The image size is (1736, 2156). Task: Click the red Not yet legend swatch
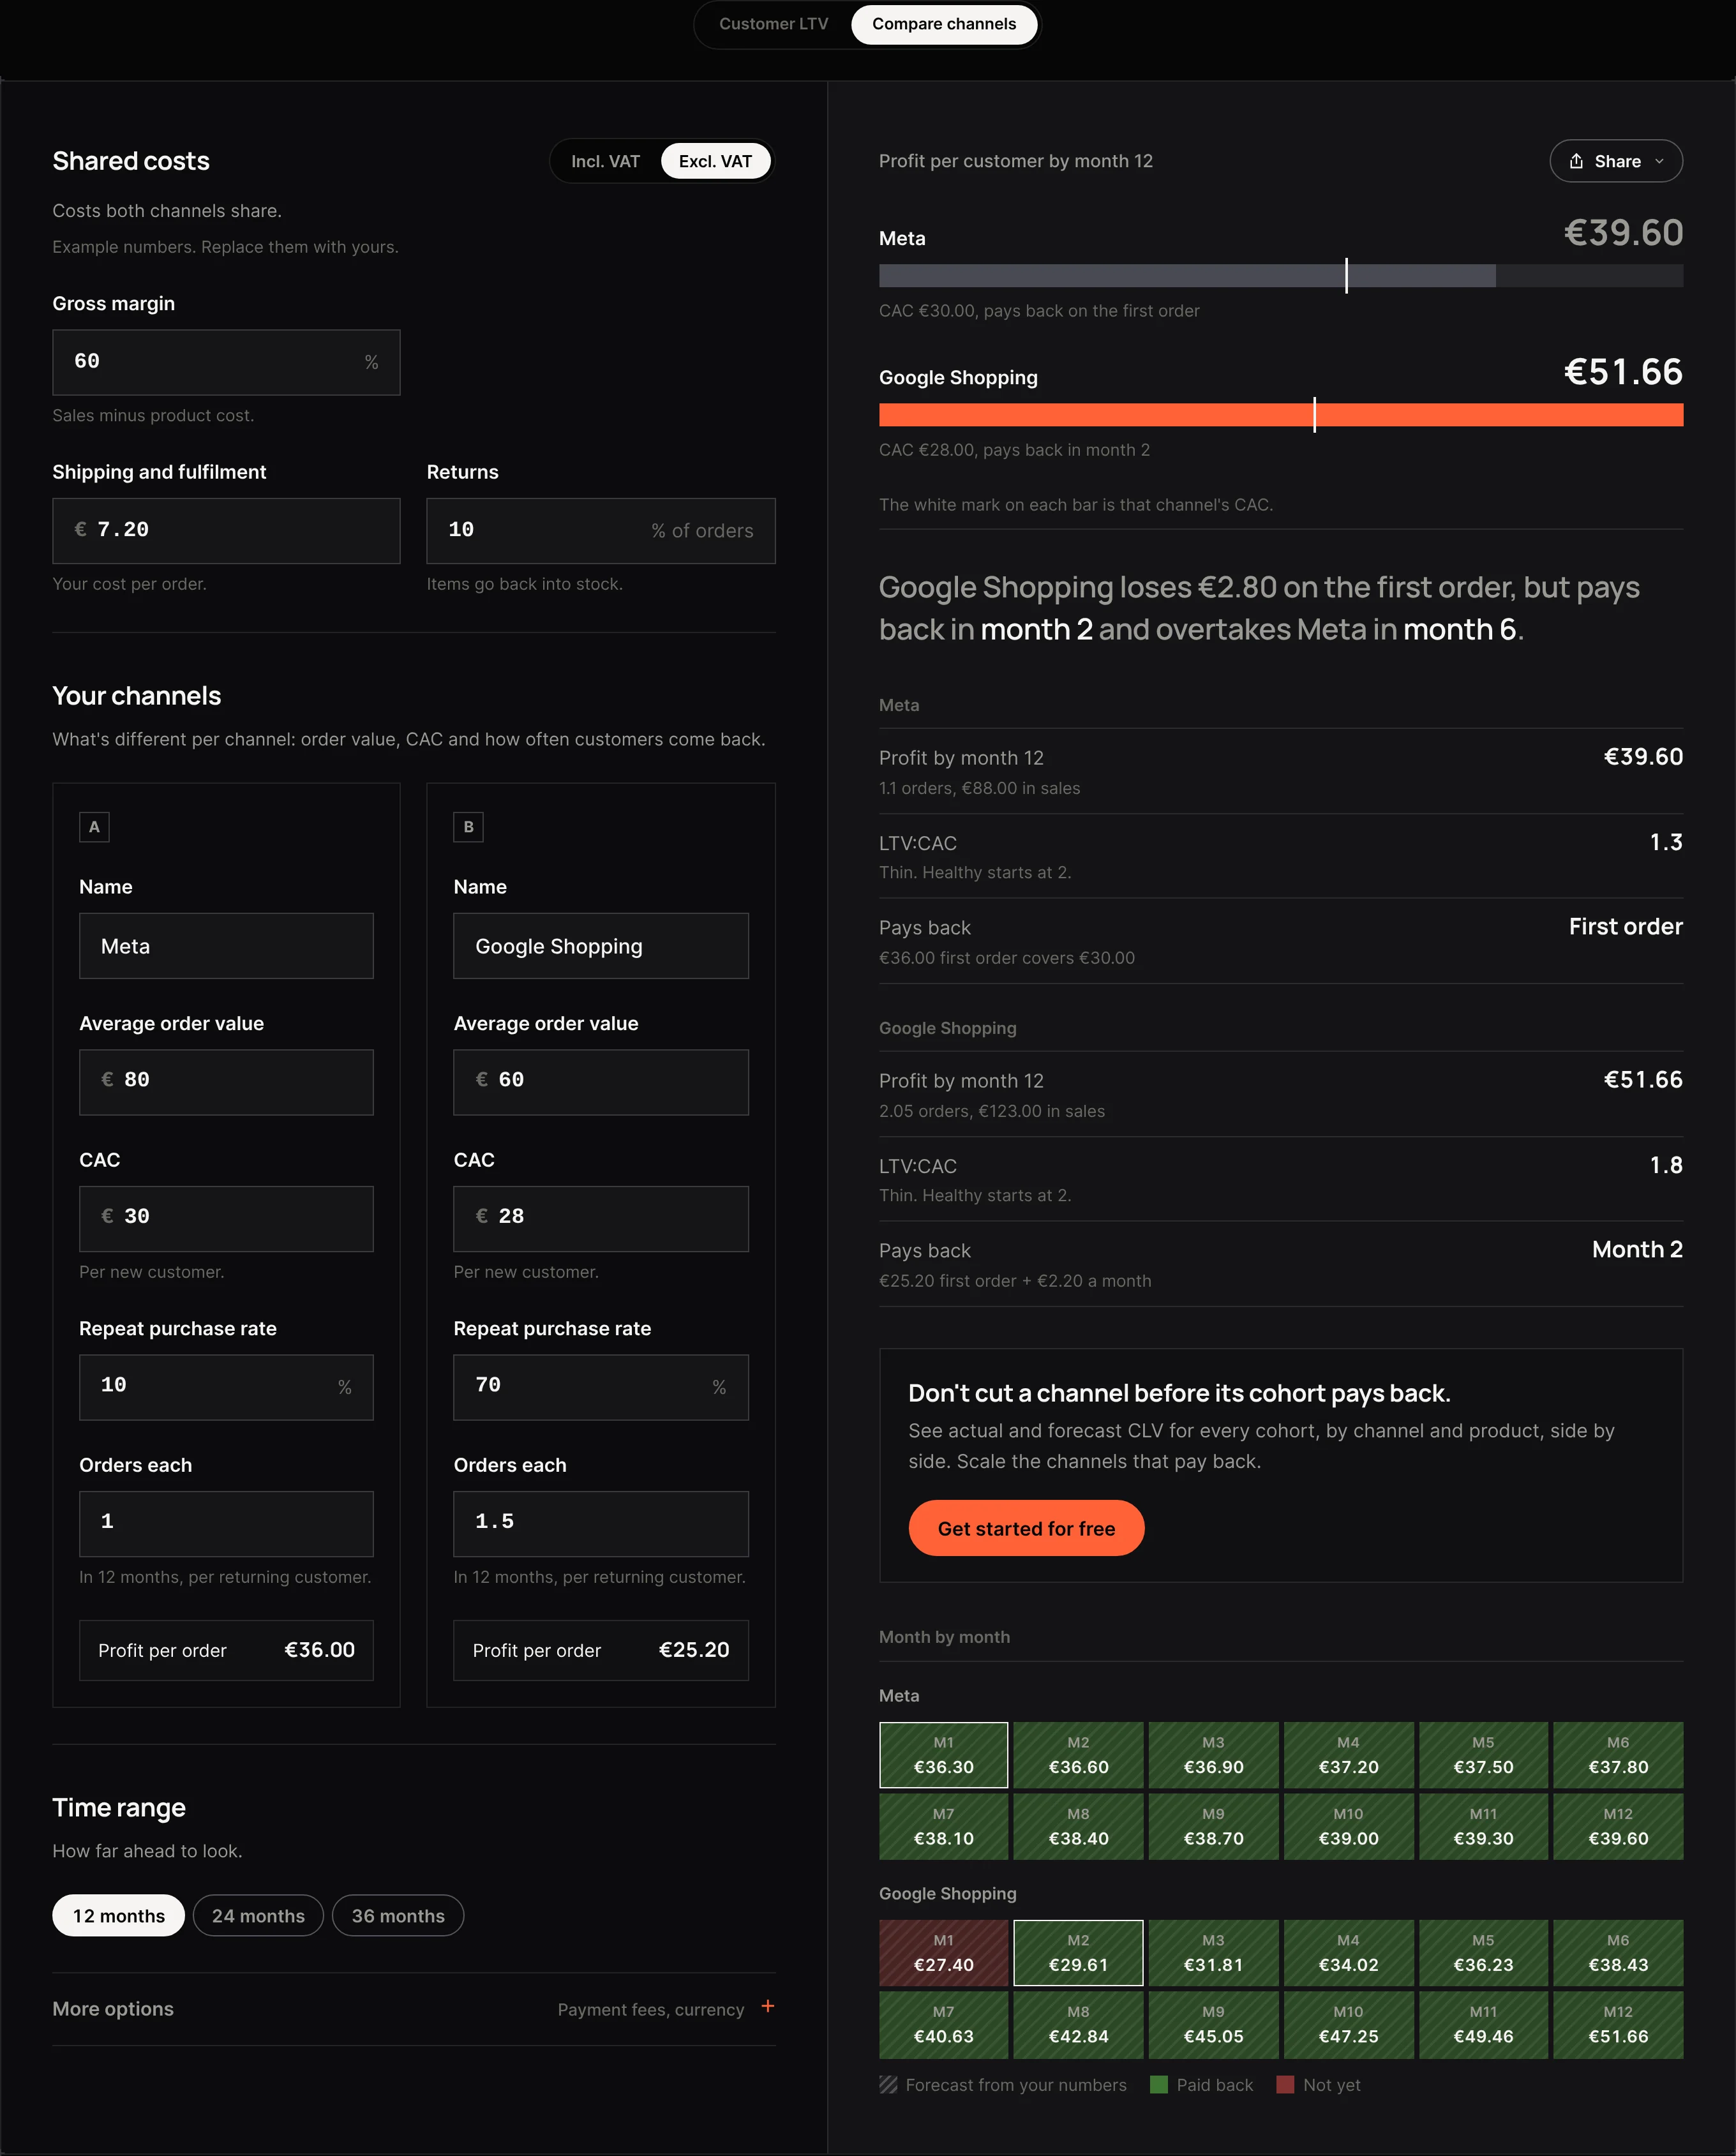[1285, 2085]
